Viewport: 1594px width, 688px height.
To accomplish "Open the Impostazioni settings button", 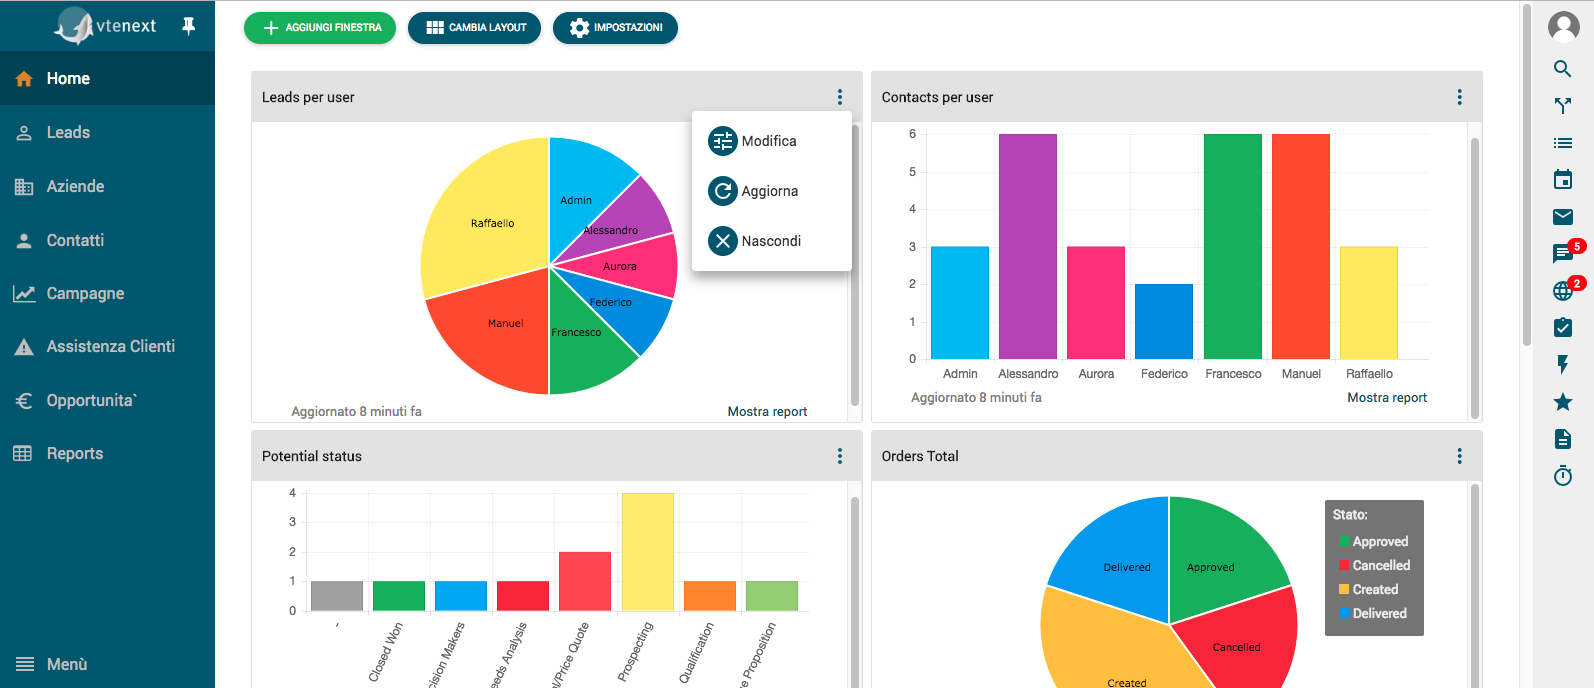I will click(x=615, y=28).
